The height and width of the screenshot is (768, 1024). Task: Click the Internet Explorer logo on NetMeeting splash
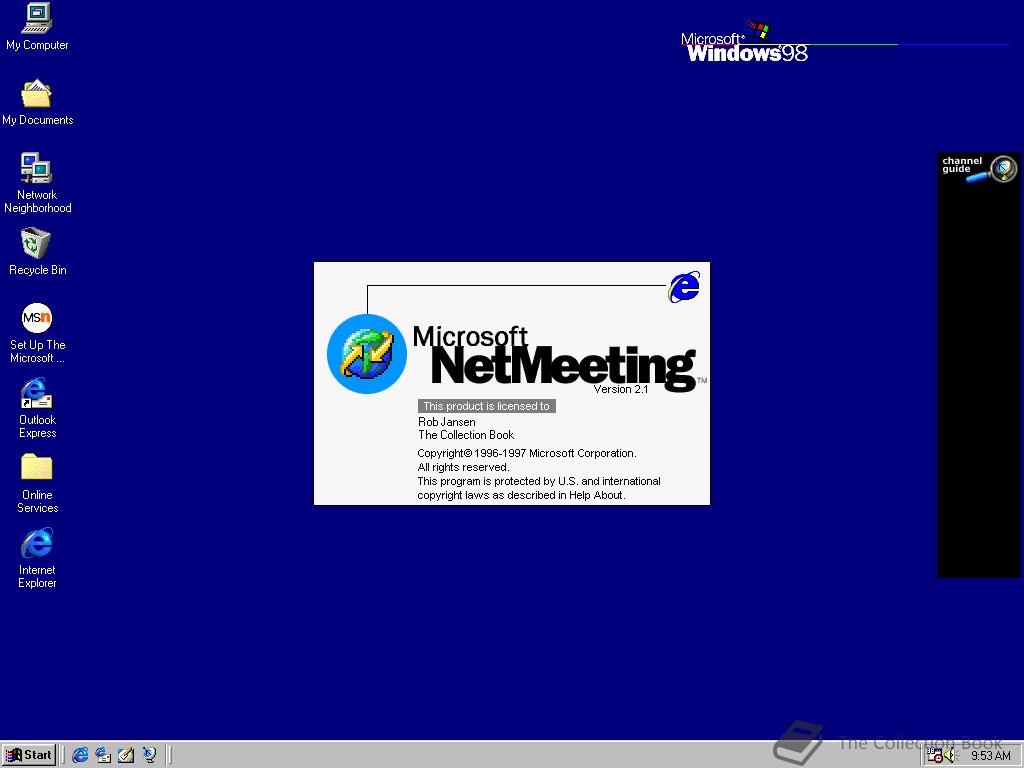(x=684, y=287)
